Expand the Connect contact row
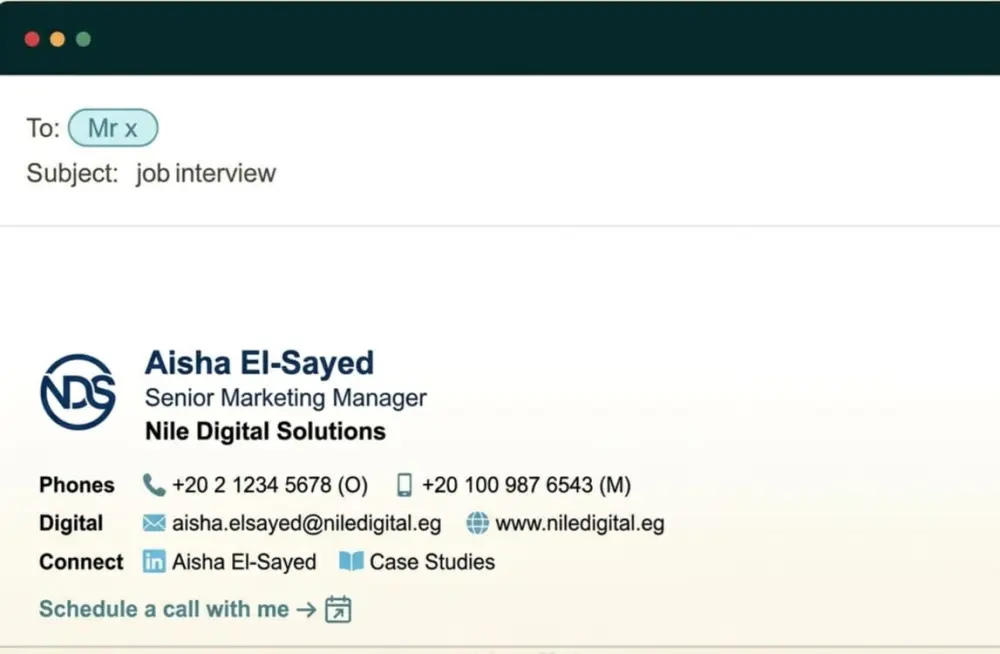1000x654 pixels. pyautogui.click(x=80, y=561)
